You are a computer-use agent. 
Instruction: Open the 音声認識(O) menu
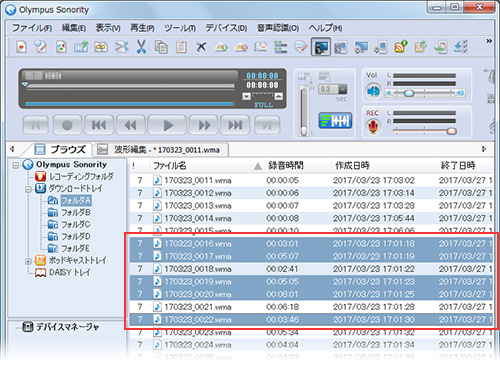coord(278,28)
